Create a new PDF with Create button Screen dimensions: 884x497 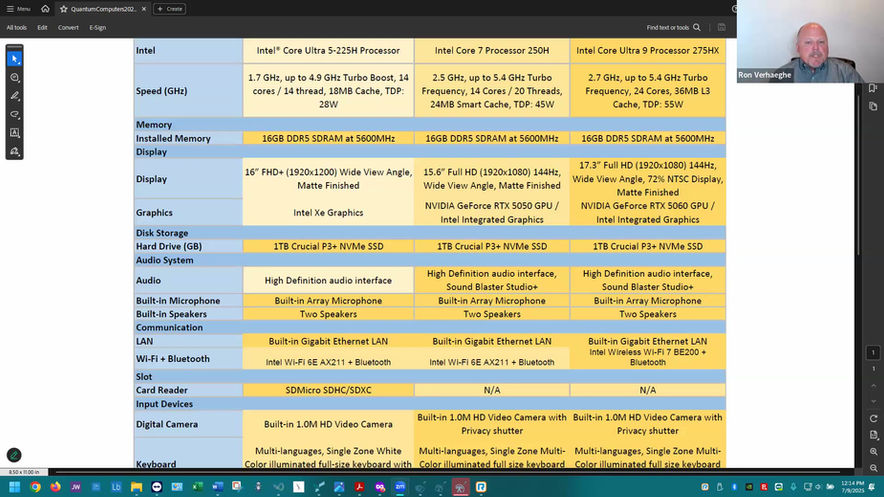coord(170,9)
